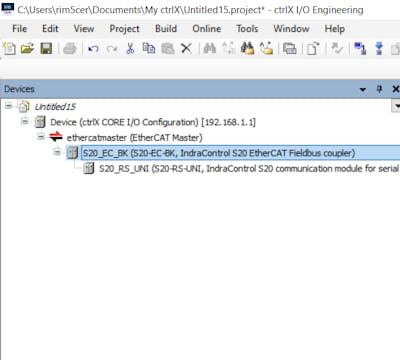Save the project with the floppy disk icon

[x=46, y=49]
